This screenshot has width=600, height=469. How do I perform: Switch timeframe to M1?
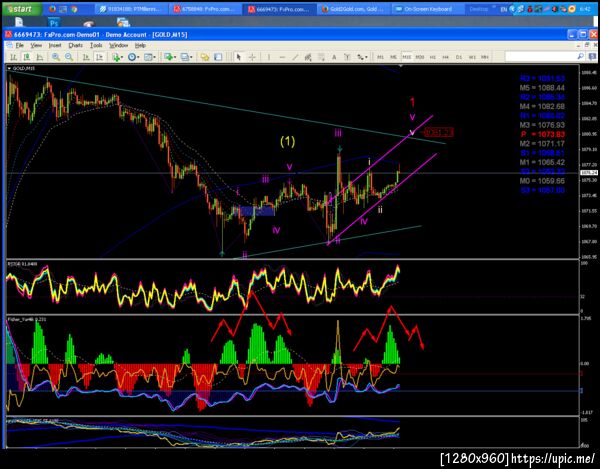[x=380, y=57]
